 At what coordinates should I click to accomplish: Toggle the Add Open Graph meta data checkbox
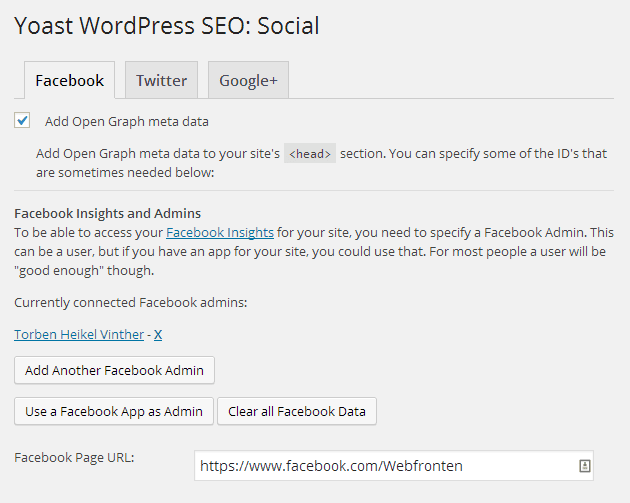pos(22,120)
